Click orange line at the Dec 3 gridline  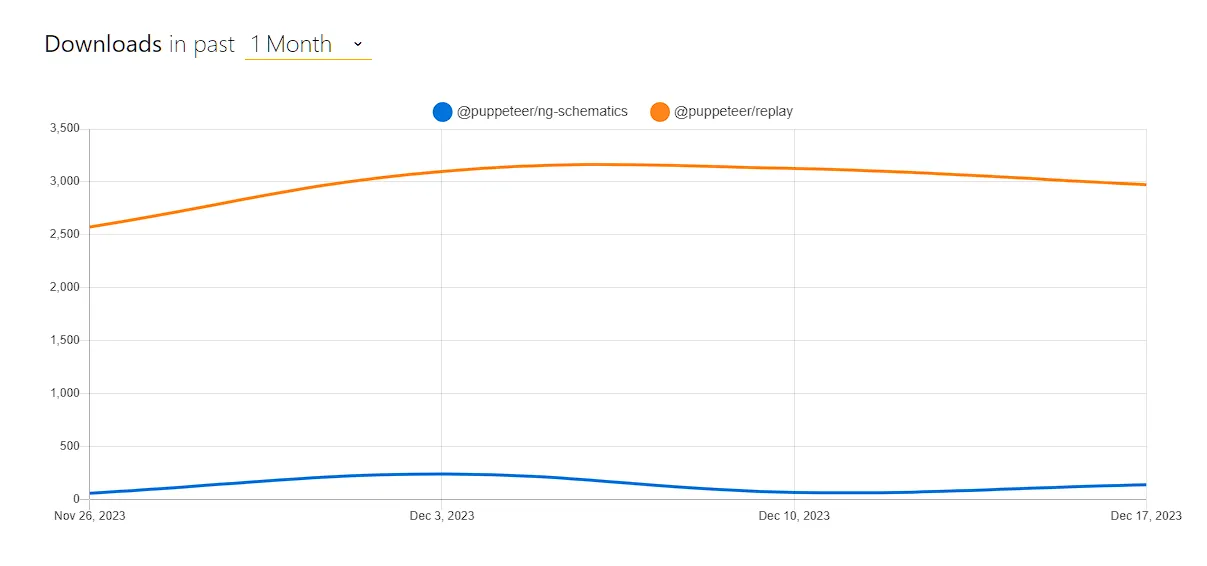tap(442, 171)
